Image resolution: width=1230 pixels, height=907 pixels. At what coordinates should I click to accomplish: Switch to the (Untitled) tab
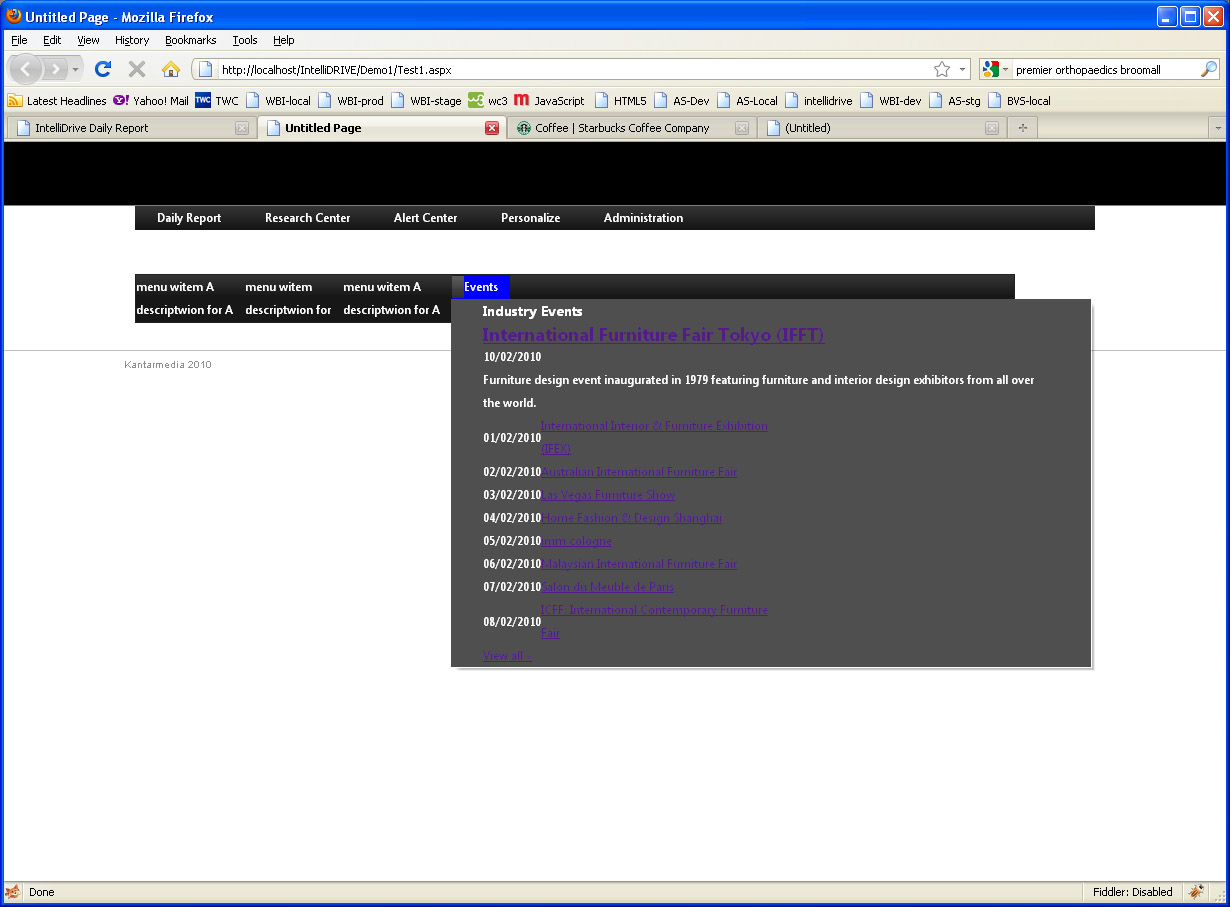click(881, 128)
